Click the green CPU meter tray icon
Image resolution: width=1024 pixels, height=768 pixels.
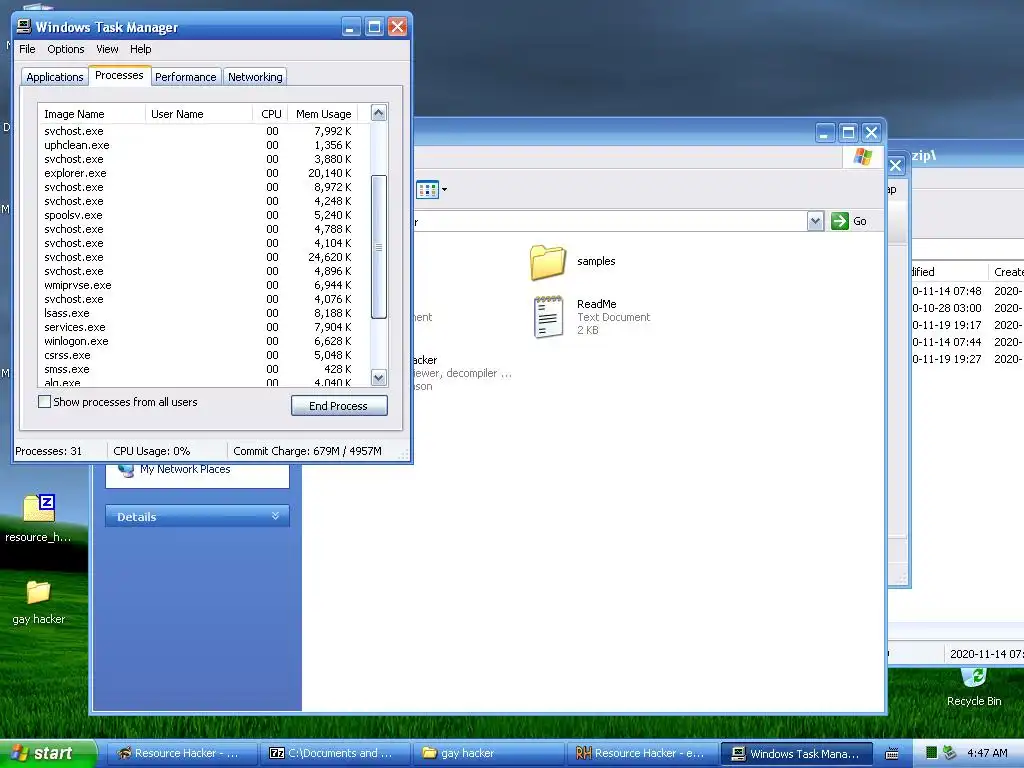(931, 753)
